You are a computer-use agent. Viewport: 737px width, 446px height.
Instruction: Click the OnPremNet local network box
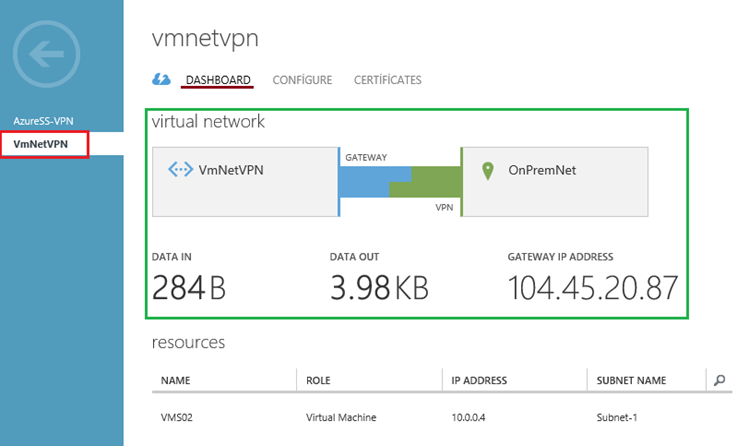[556, 182]
